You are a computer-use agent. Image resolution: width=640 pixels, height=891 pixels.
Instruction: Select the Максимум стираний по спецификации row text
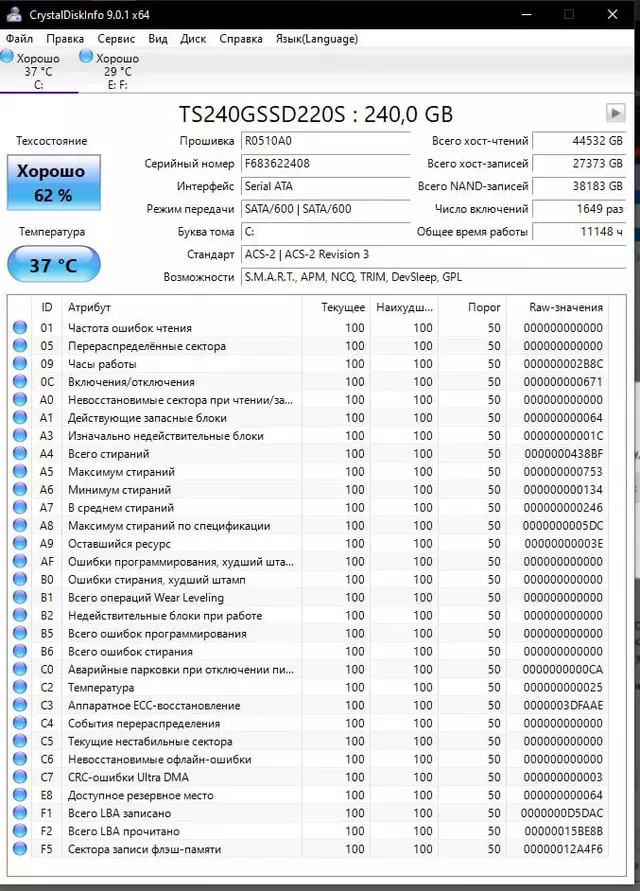(169, 526)
